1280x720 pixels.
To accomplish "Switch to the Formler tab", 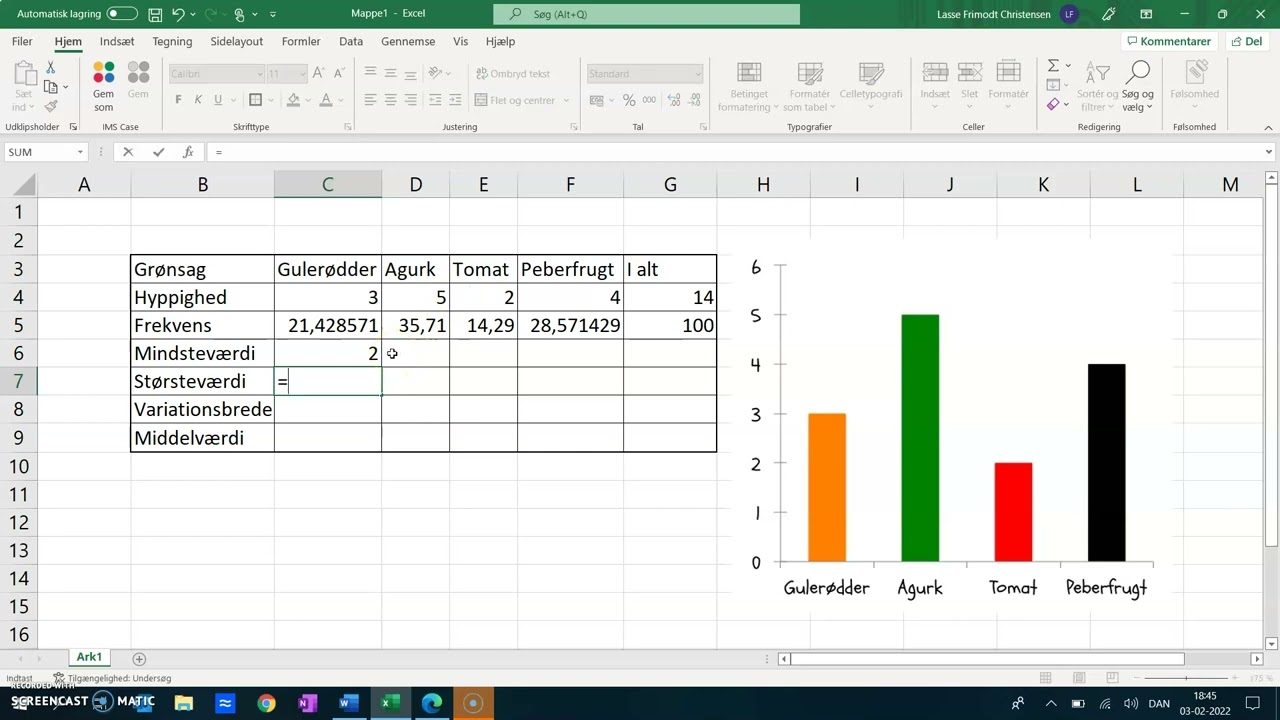I will pyautogui.click(x=301, y=42).
